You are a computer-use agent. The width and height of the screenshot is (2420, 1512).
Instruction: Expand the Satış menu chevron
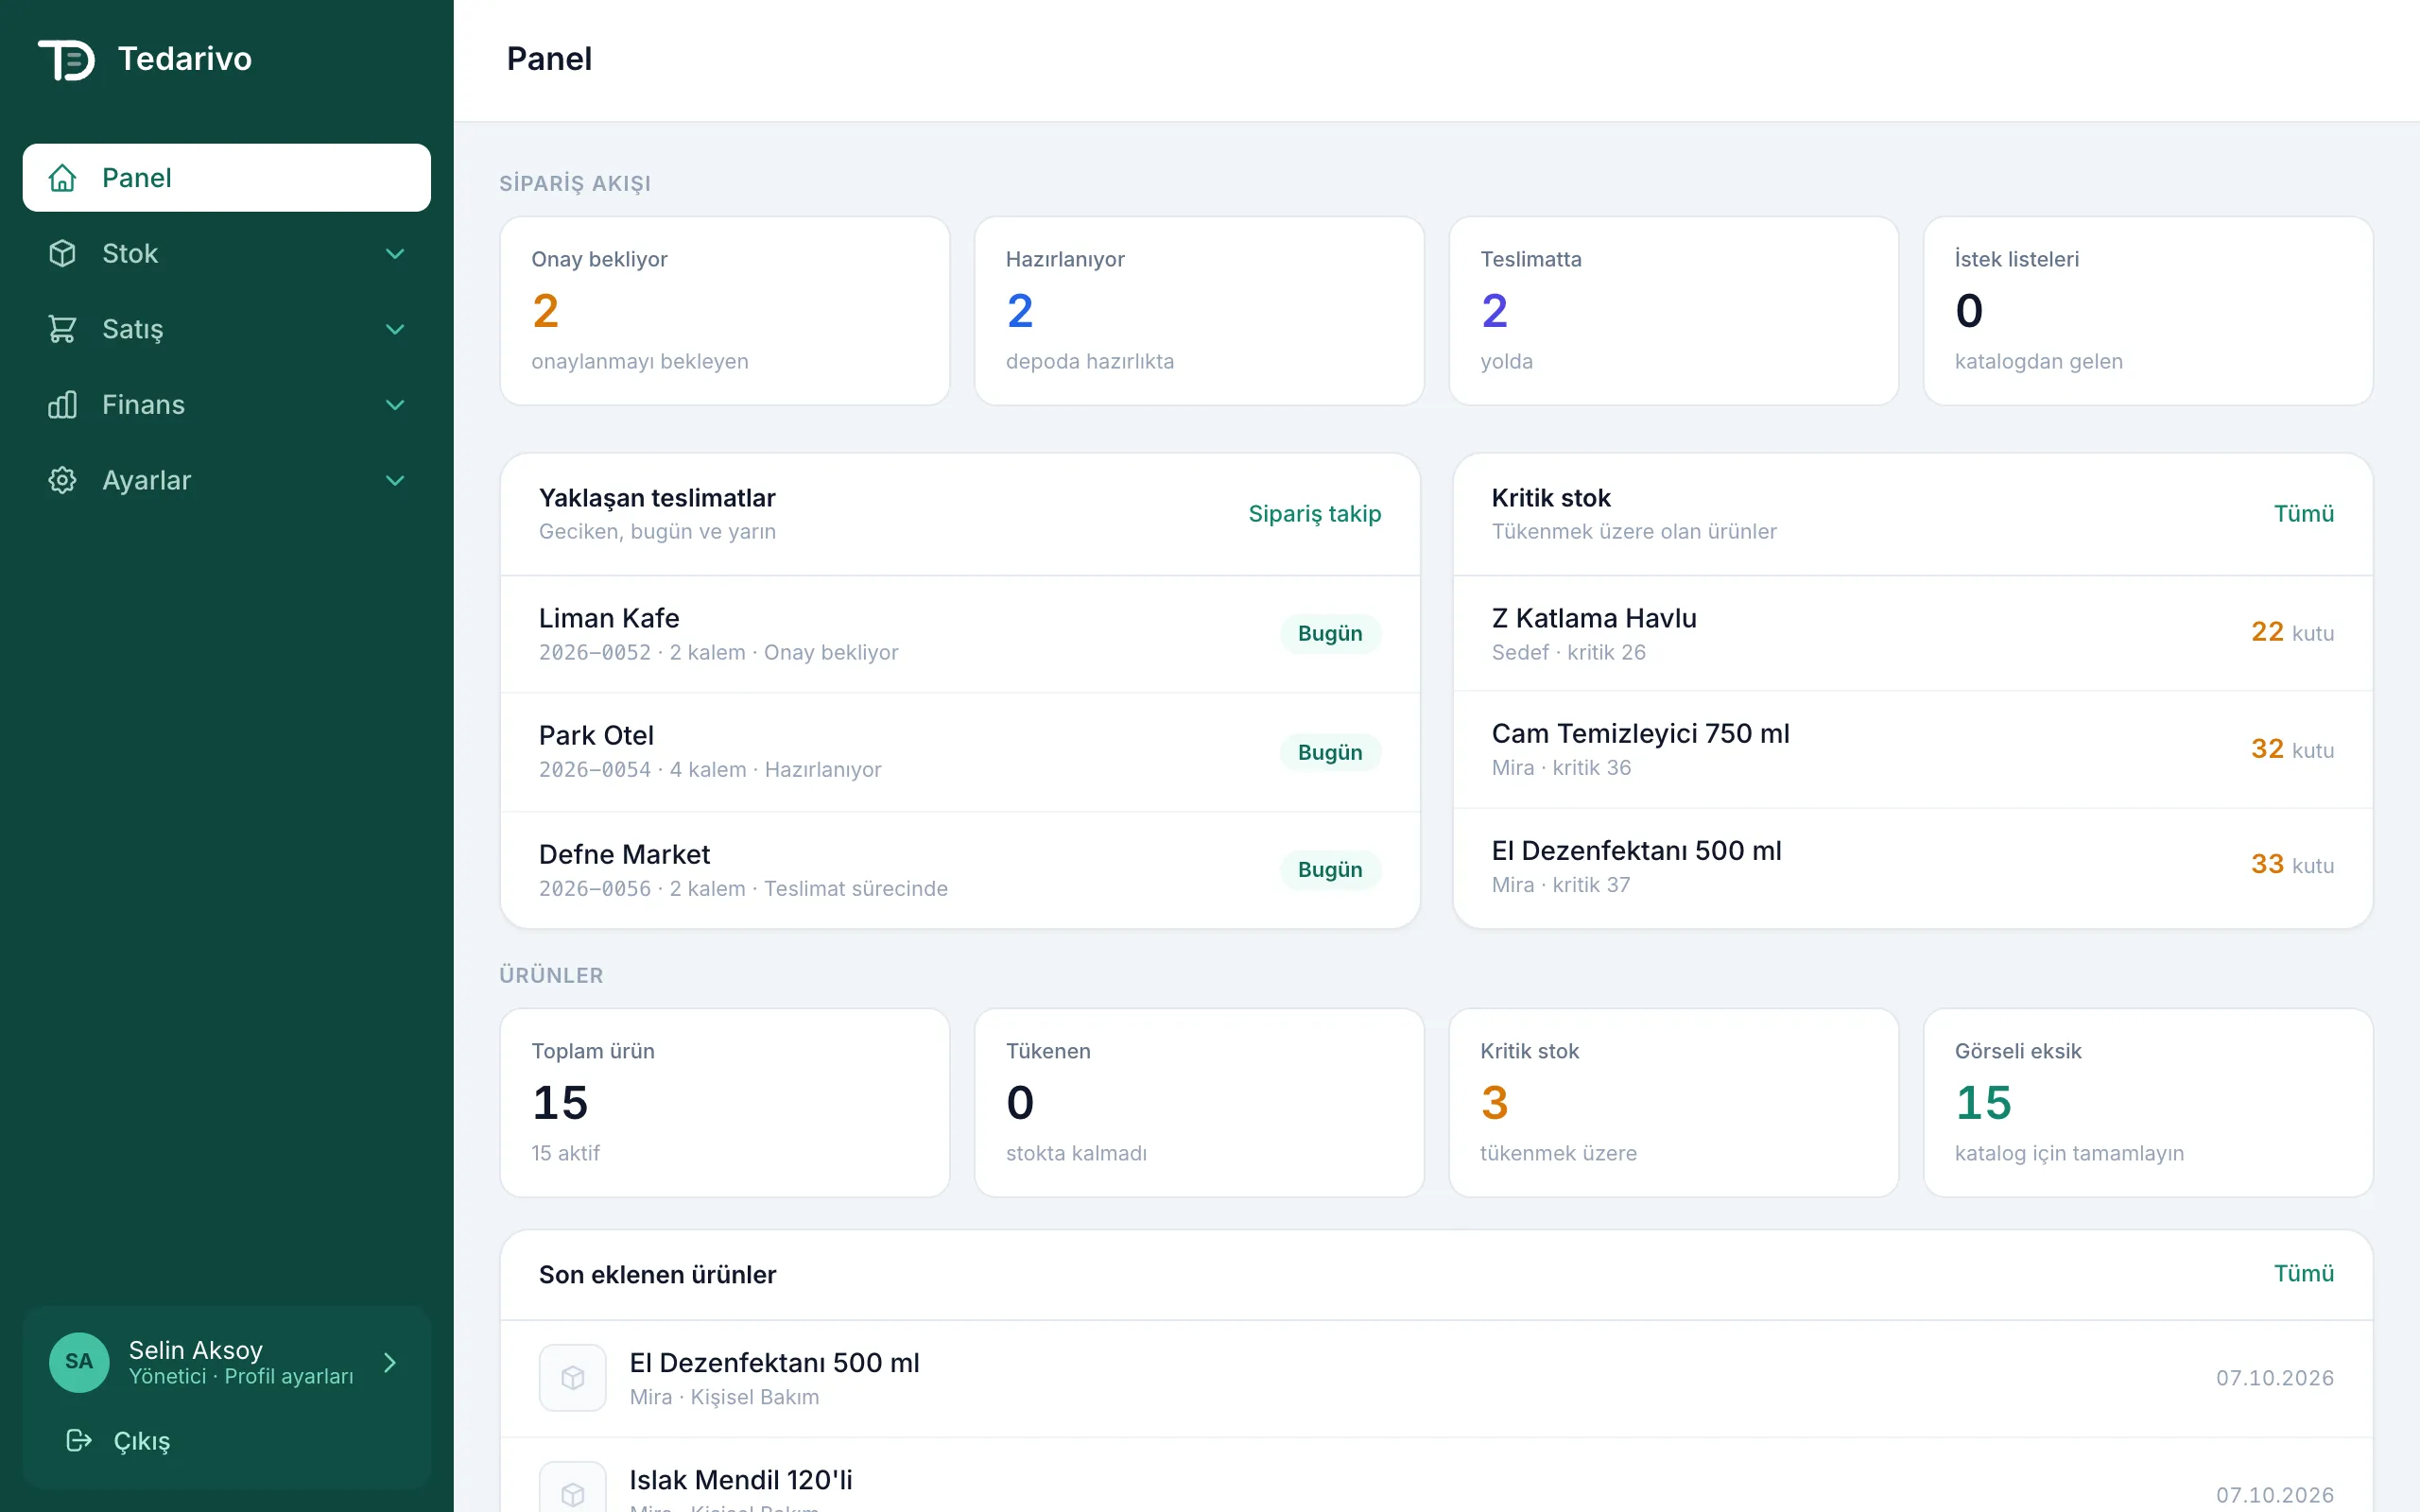[395, 329]
